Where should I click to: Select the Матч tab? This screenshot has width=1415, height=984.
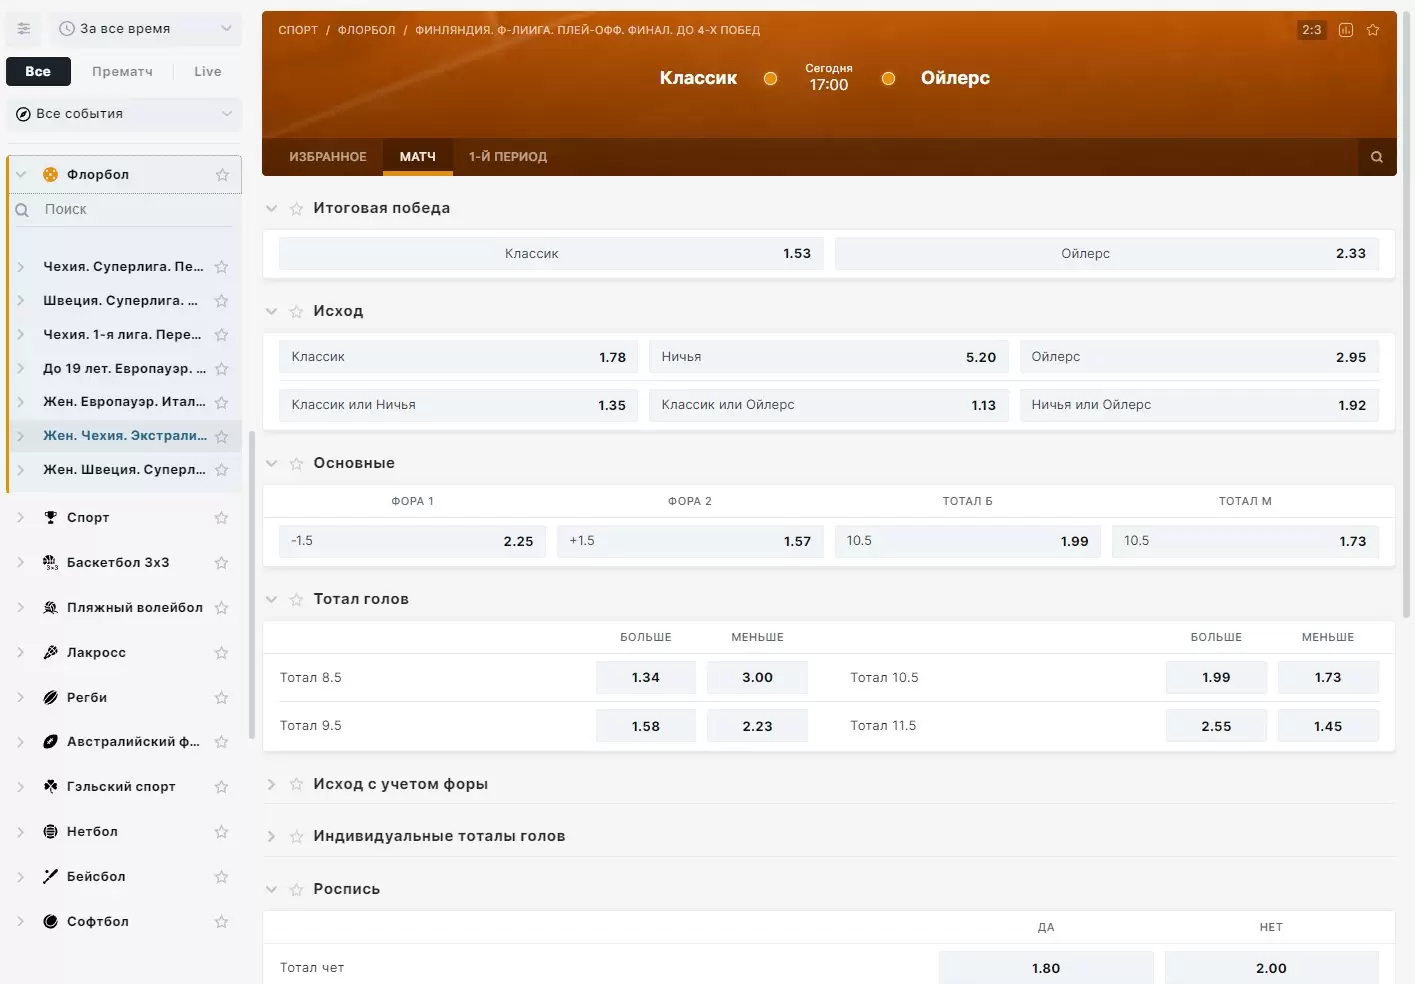coord(418,157)
